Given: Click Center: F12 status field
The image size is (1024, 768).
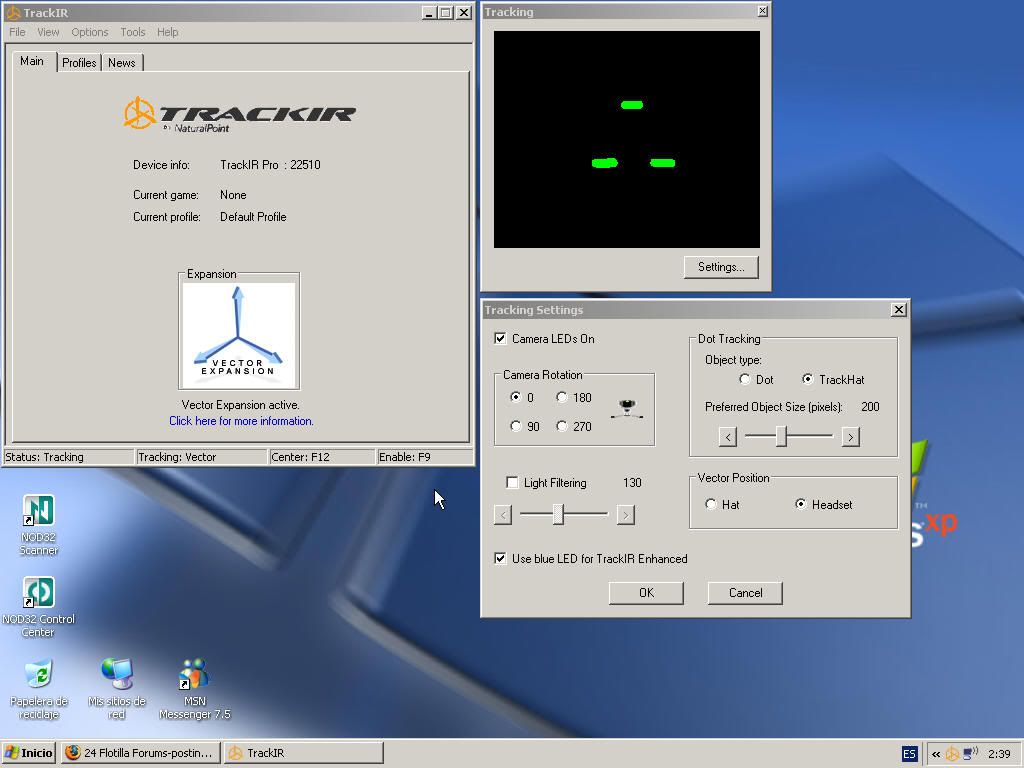Looking at the screenshot, I should (323, 456).
